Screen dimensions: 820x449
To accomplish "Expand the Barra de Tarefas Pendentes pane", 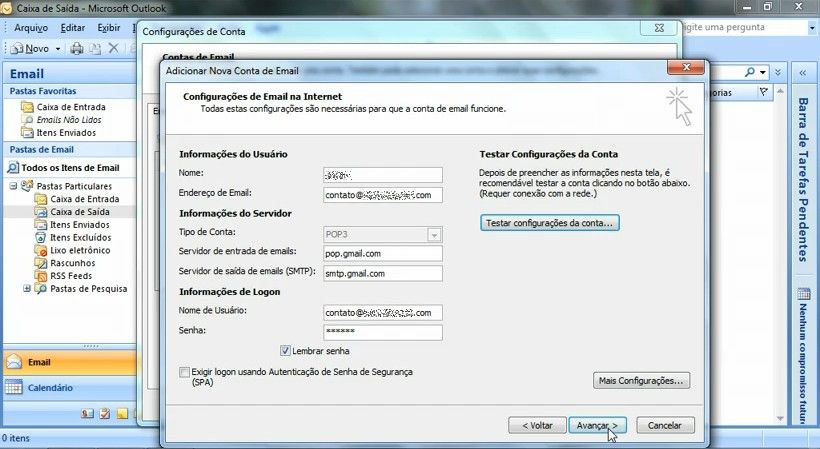I will point(802,73).
